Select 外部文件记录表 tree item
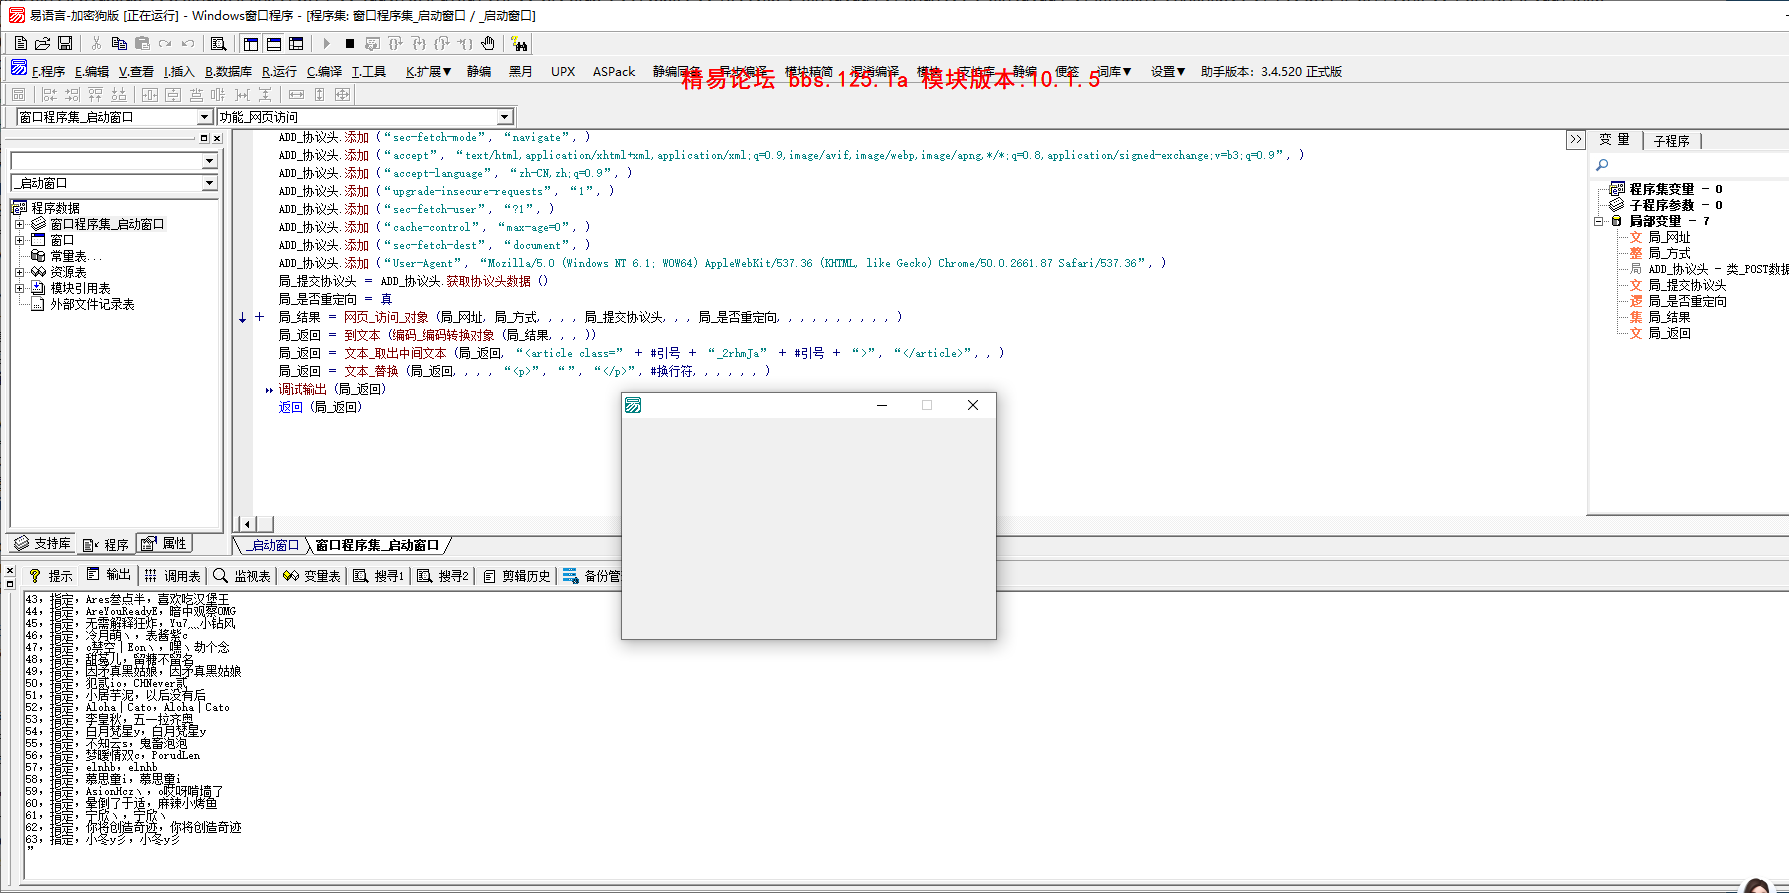The width and height of the screenshot is (1789, 893). click(92, 304)
